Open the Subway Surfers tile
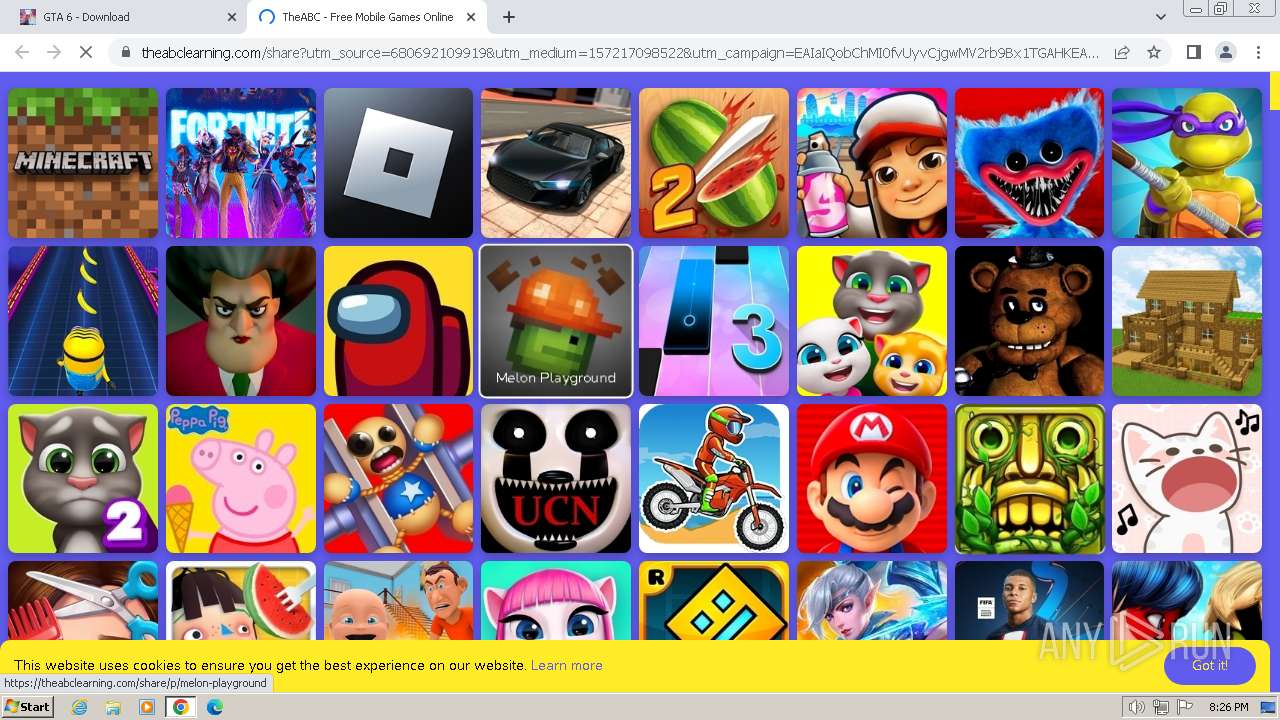The height and width of the screenshot is (720, 1280). (872, 163)
